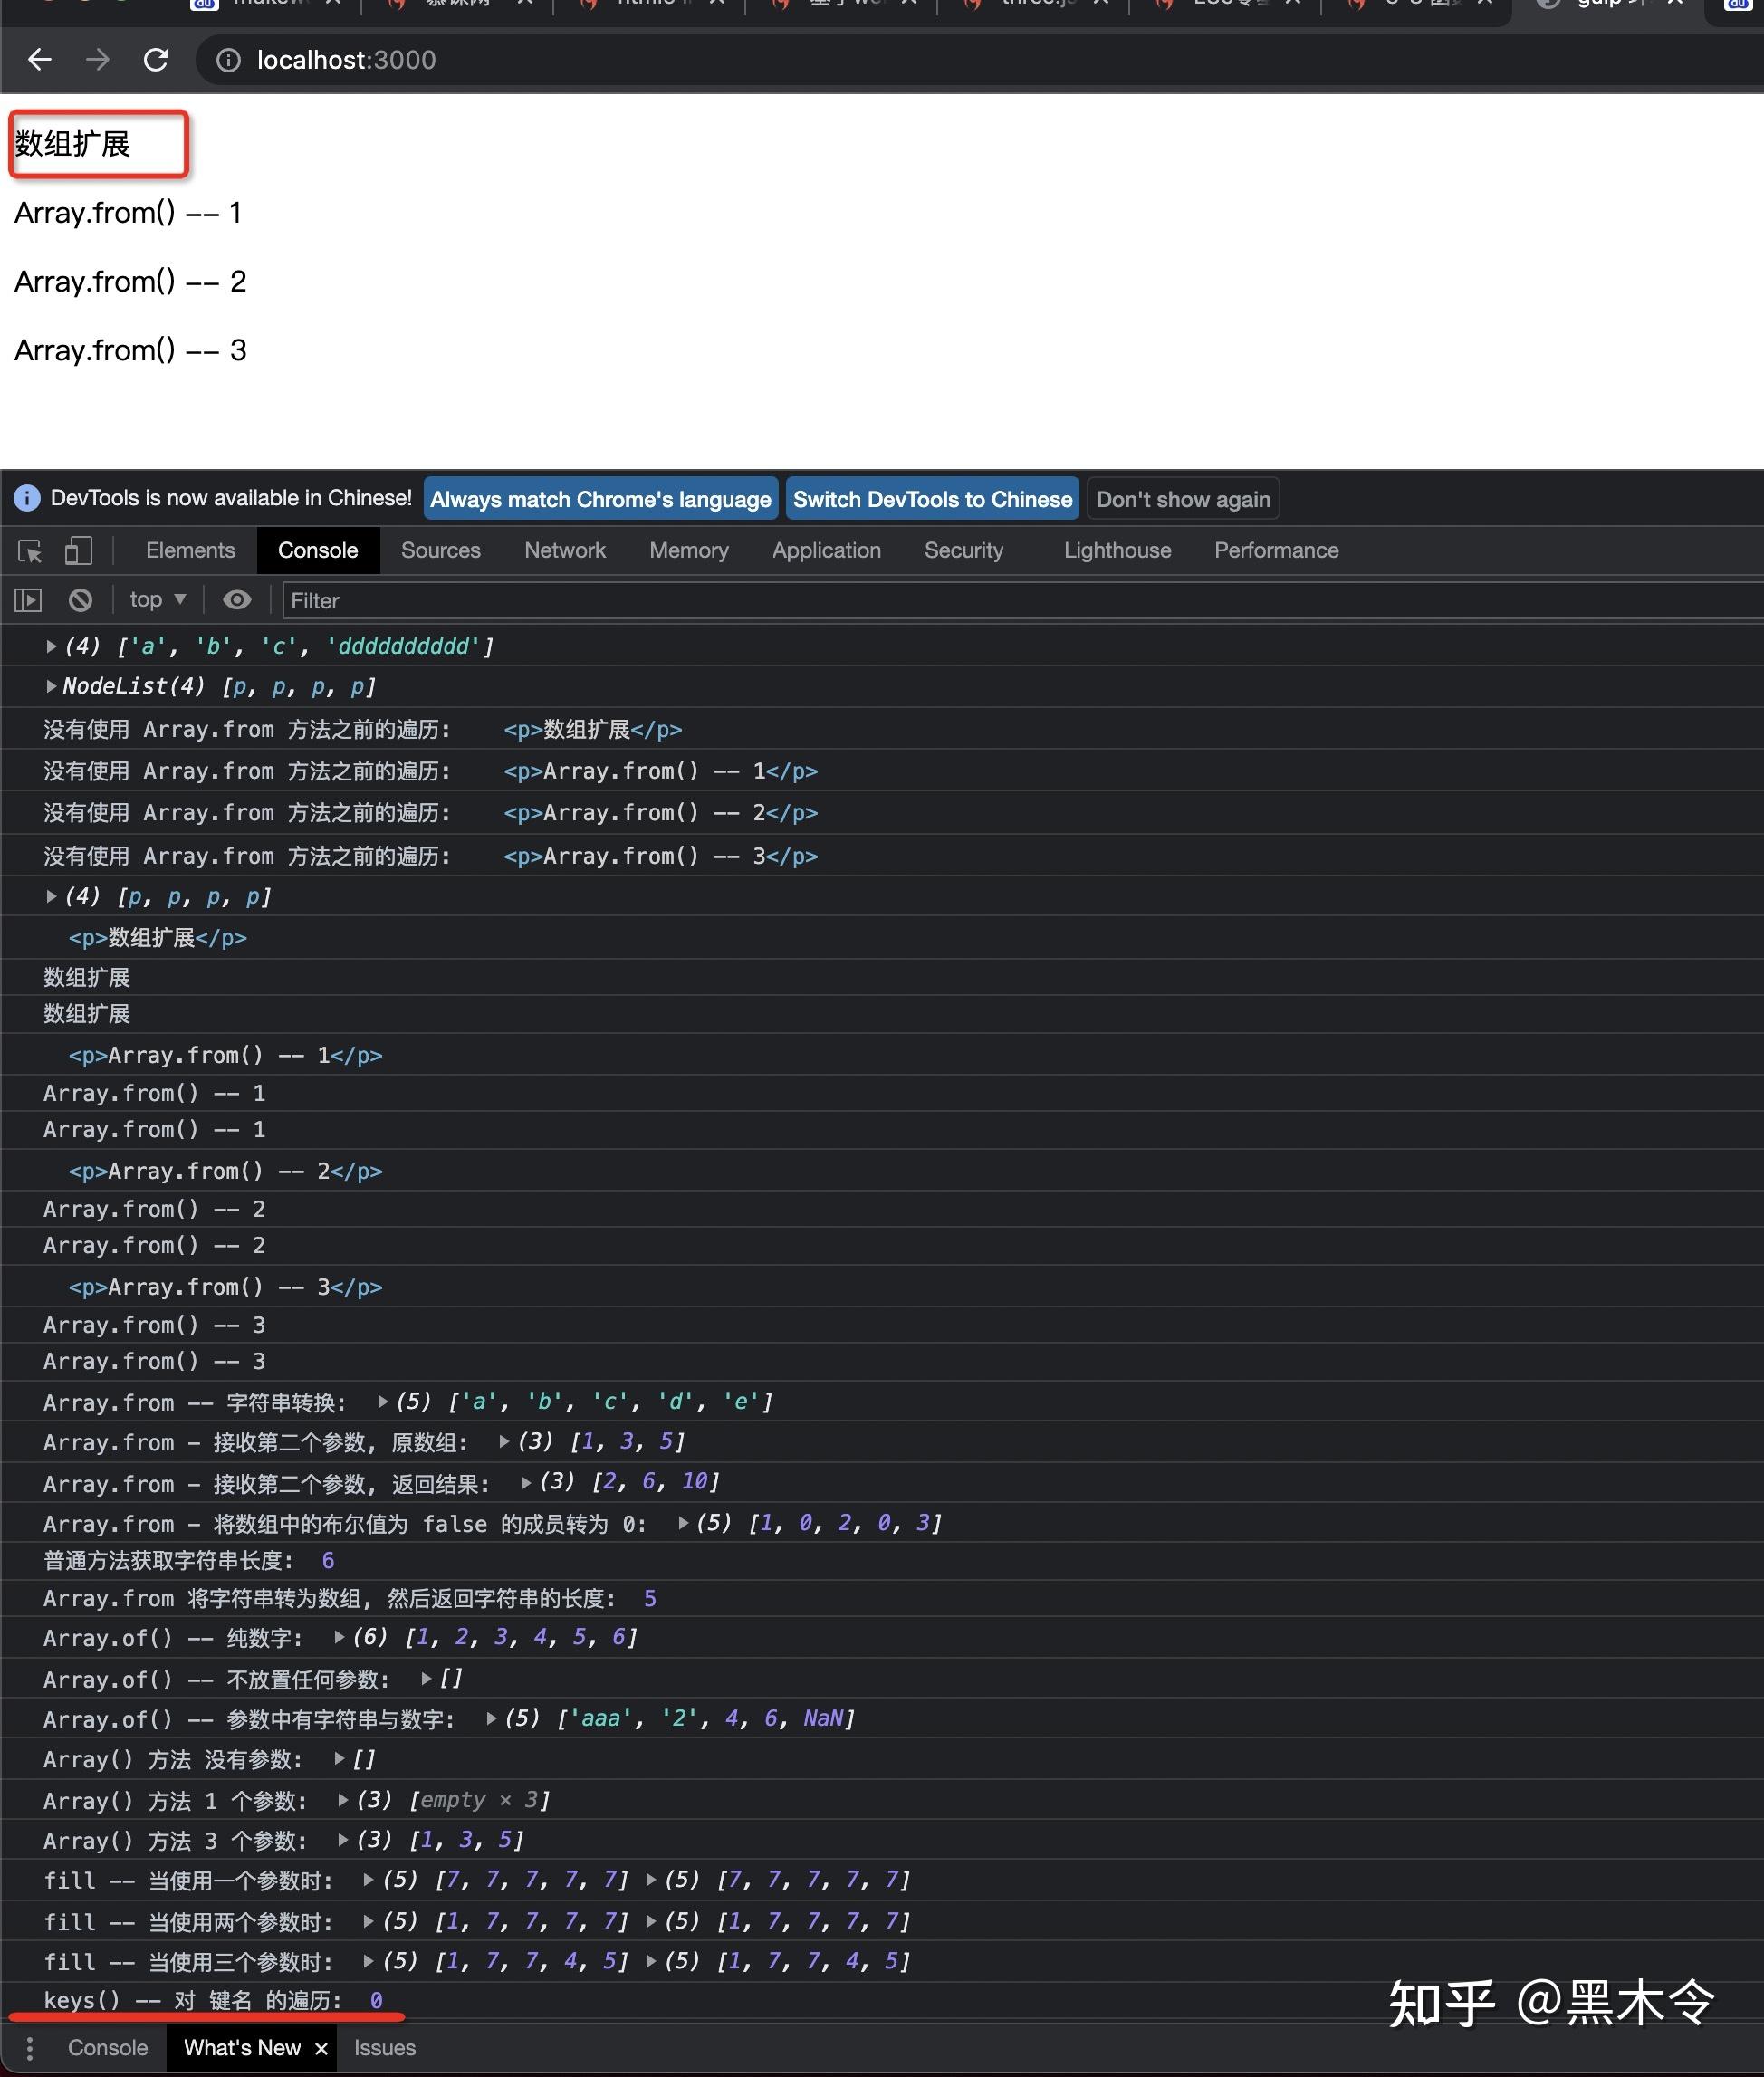The width and height of the screenshot is (1764, 2077).
Task: Toggle the device toolbar icon
Action: point(78,551)
